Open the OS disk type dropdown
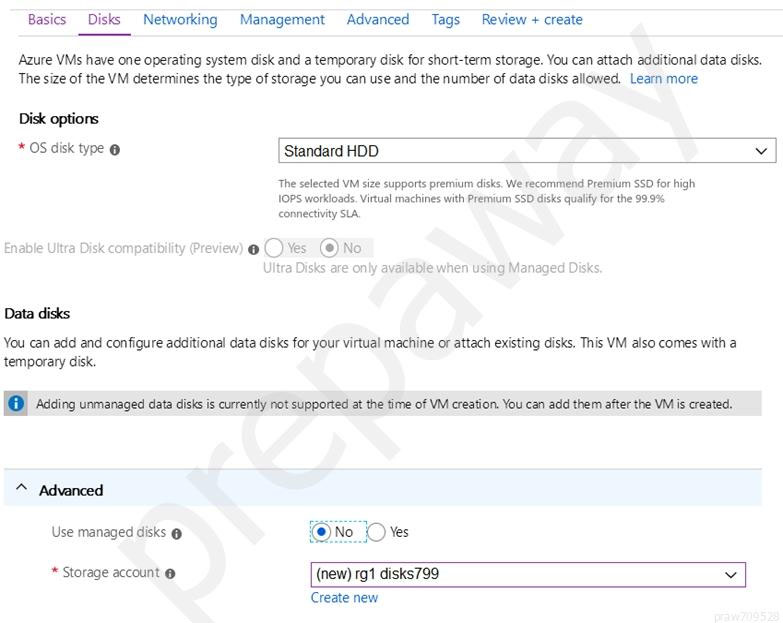Screen dimensions: 783x623 tap(527, 150)
